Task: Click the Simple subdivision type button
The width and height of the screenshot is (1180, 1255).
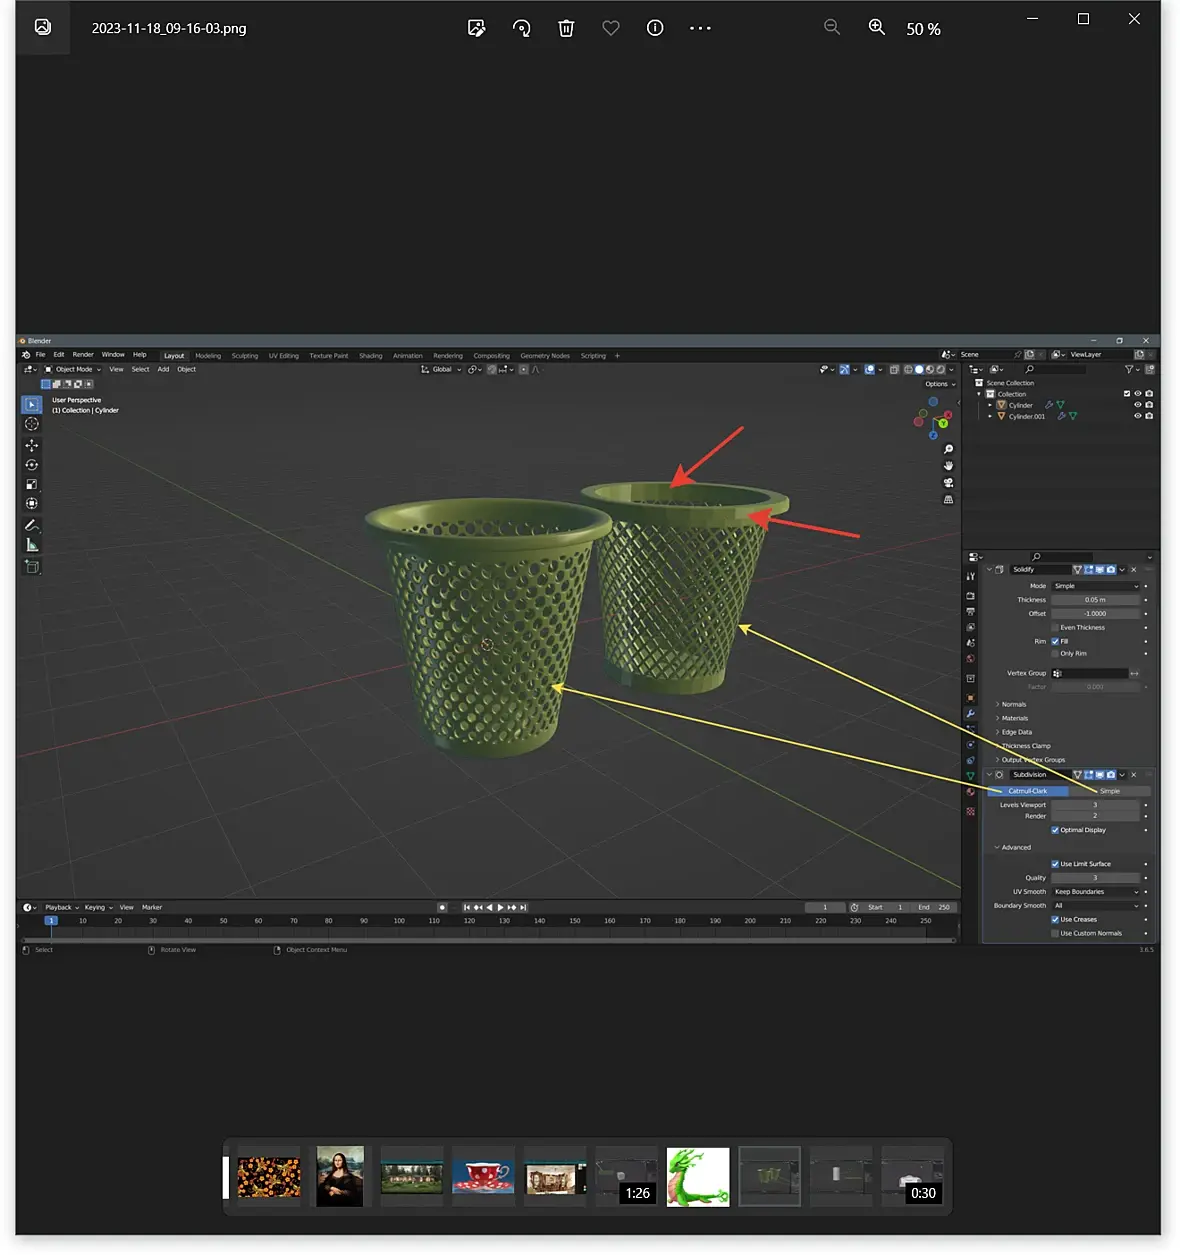Action: click(1109, 791)
